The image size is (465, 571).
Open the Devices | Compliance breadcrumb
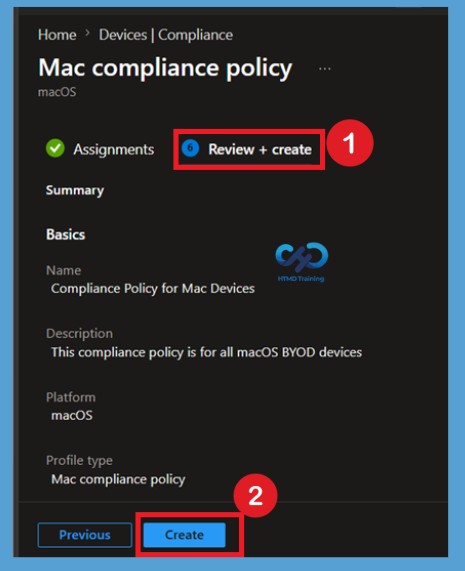(166, 35)
